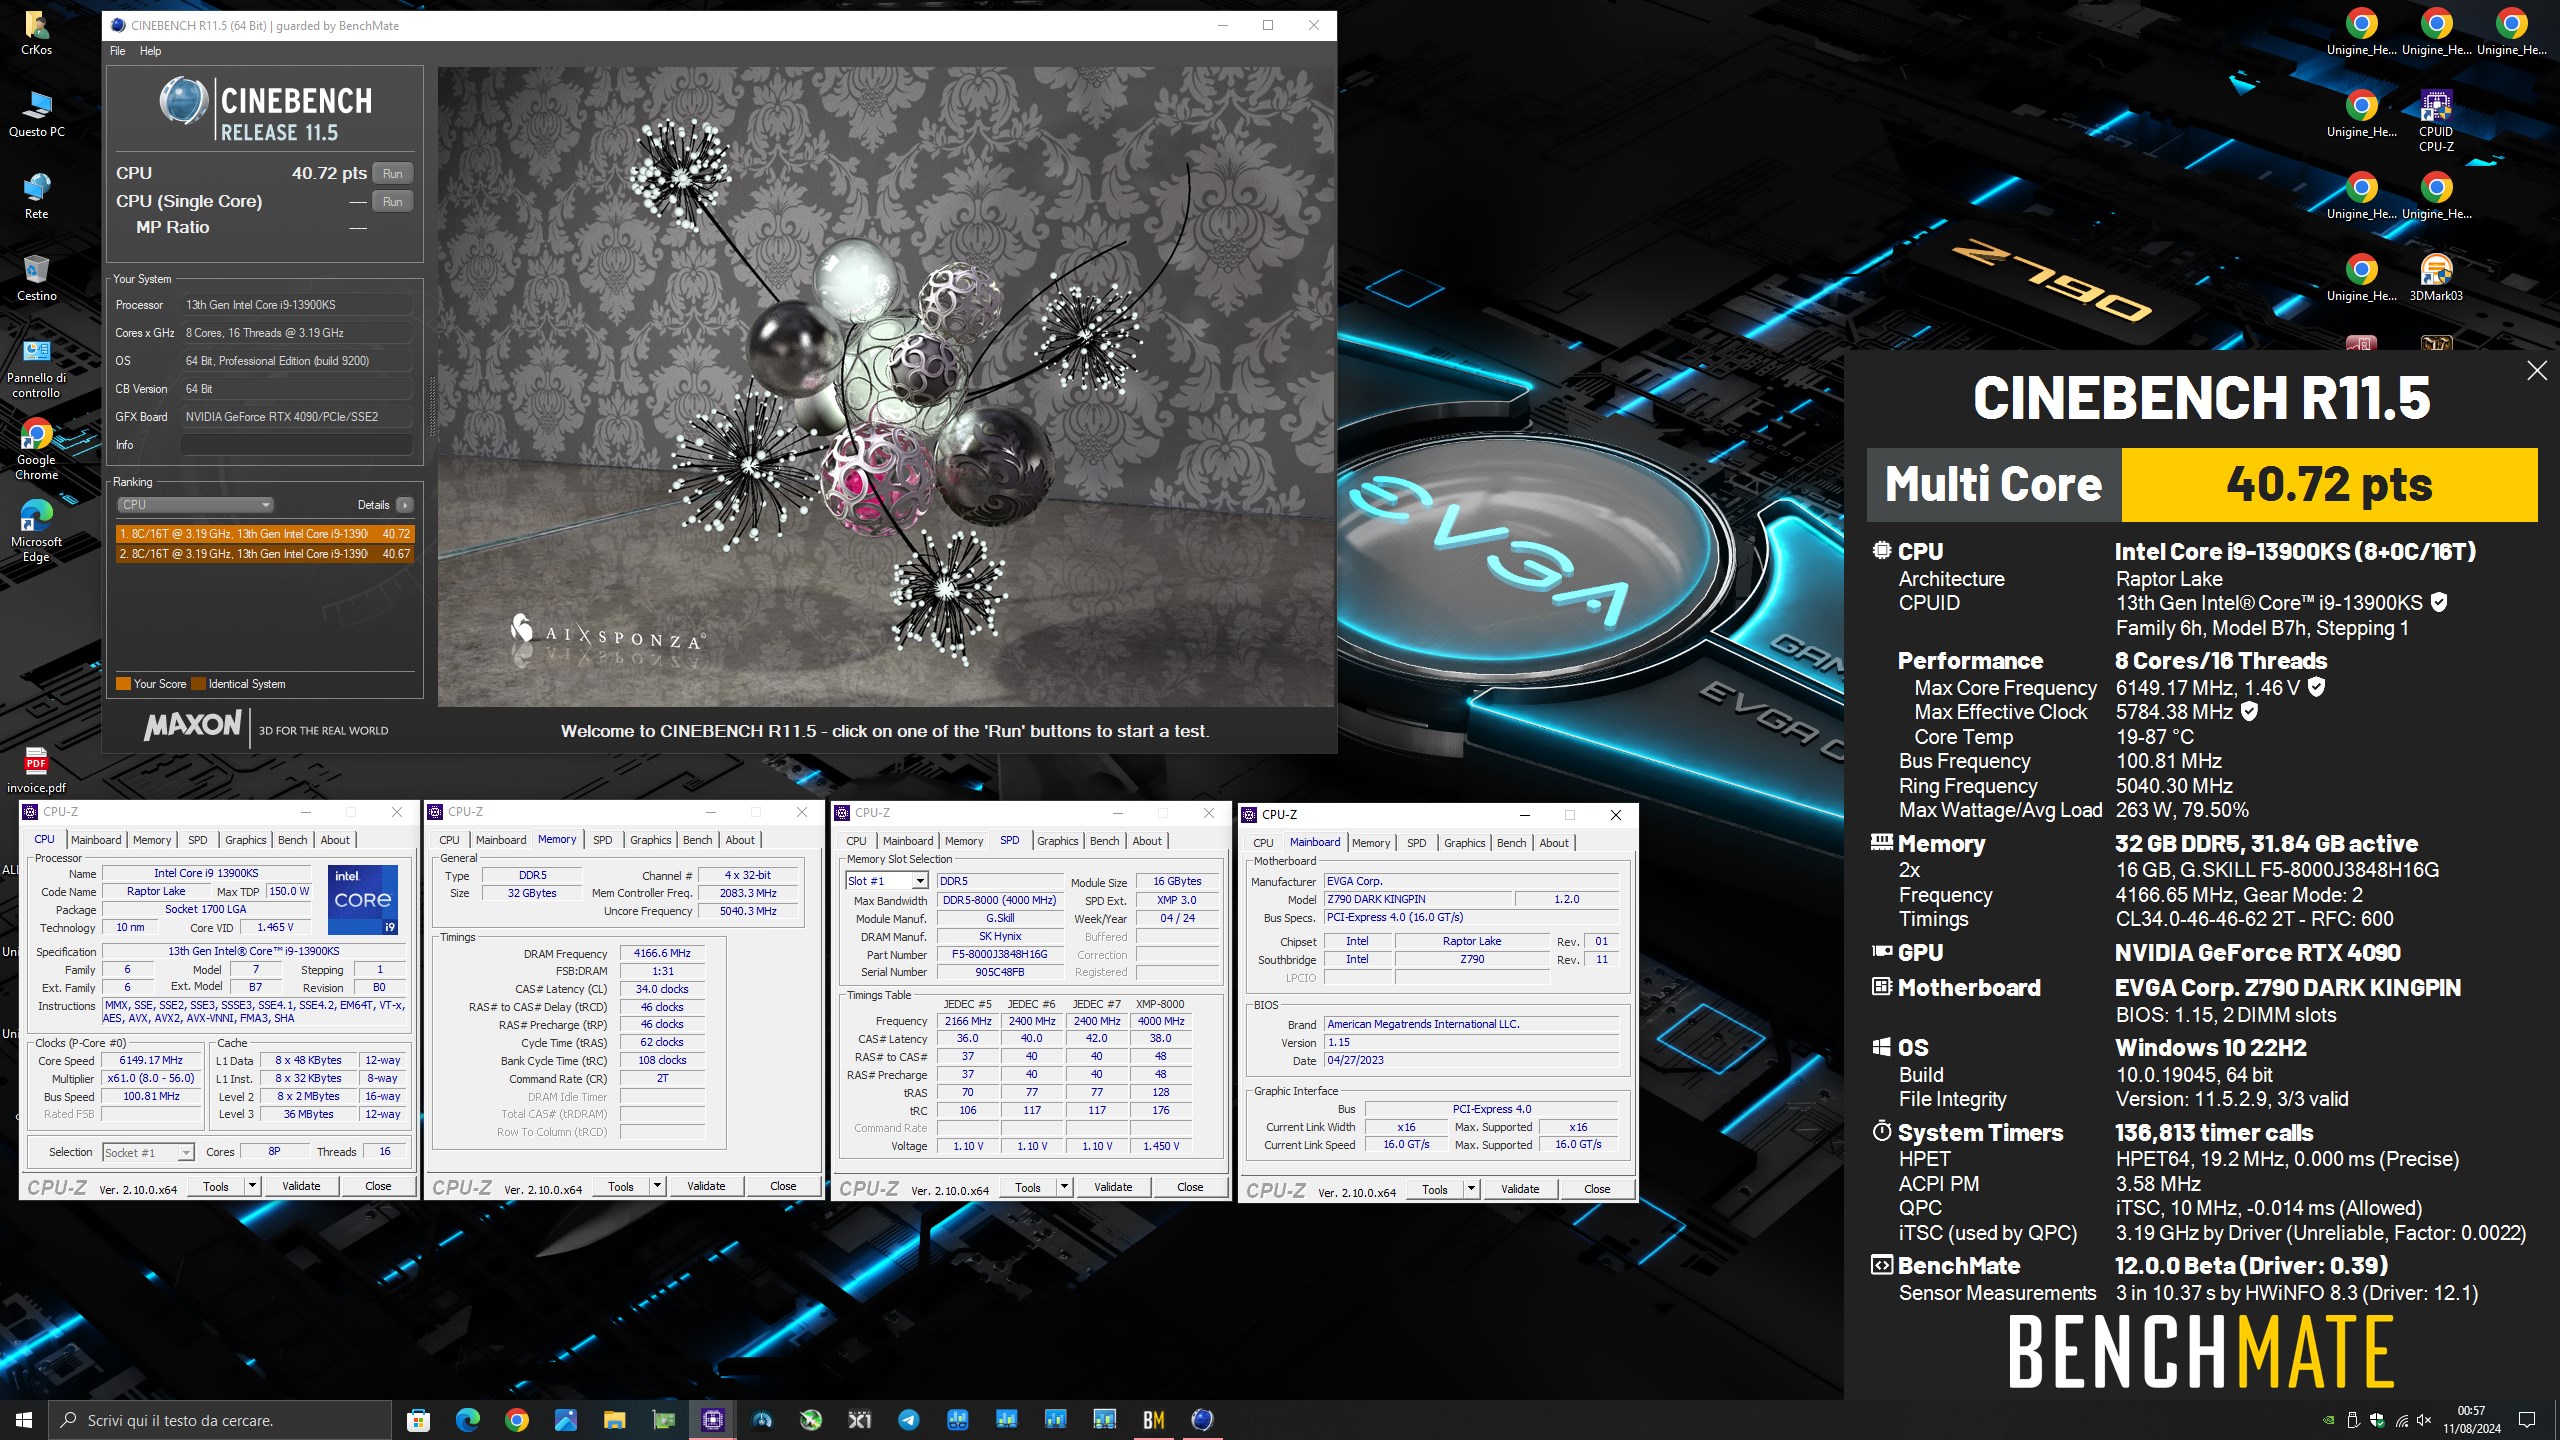2560x1440 pixels.
Task: Open the Socket #1 selection dropdown in CPU-Z
Action: (x=185, y=1153)
